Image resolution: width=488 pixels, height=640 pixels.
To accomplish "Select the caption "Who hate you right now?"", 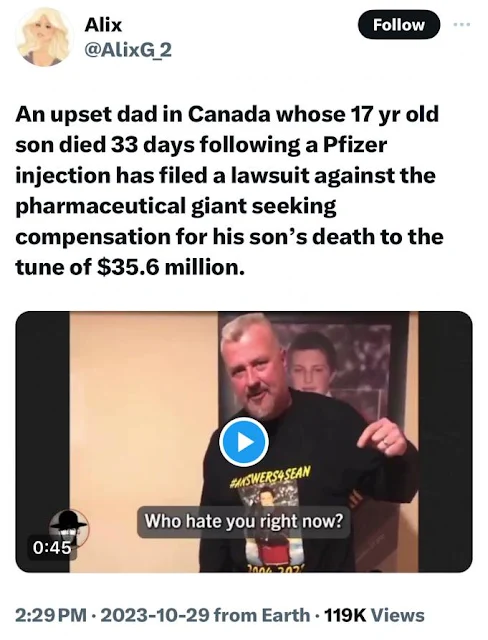I will click(x=244, y=521).
